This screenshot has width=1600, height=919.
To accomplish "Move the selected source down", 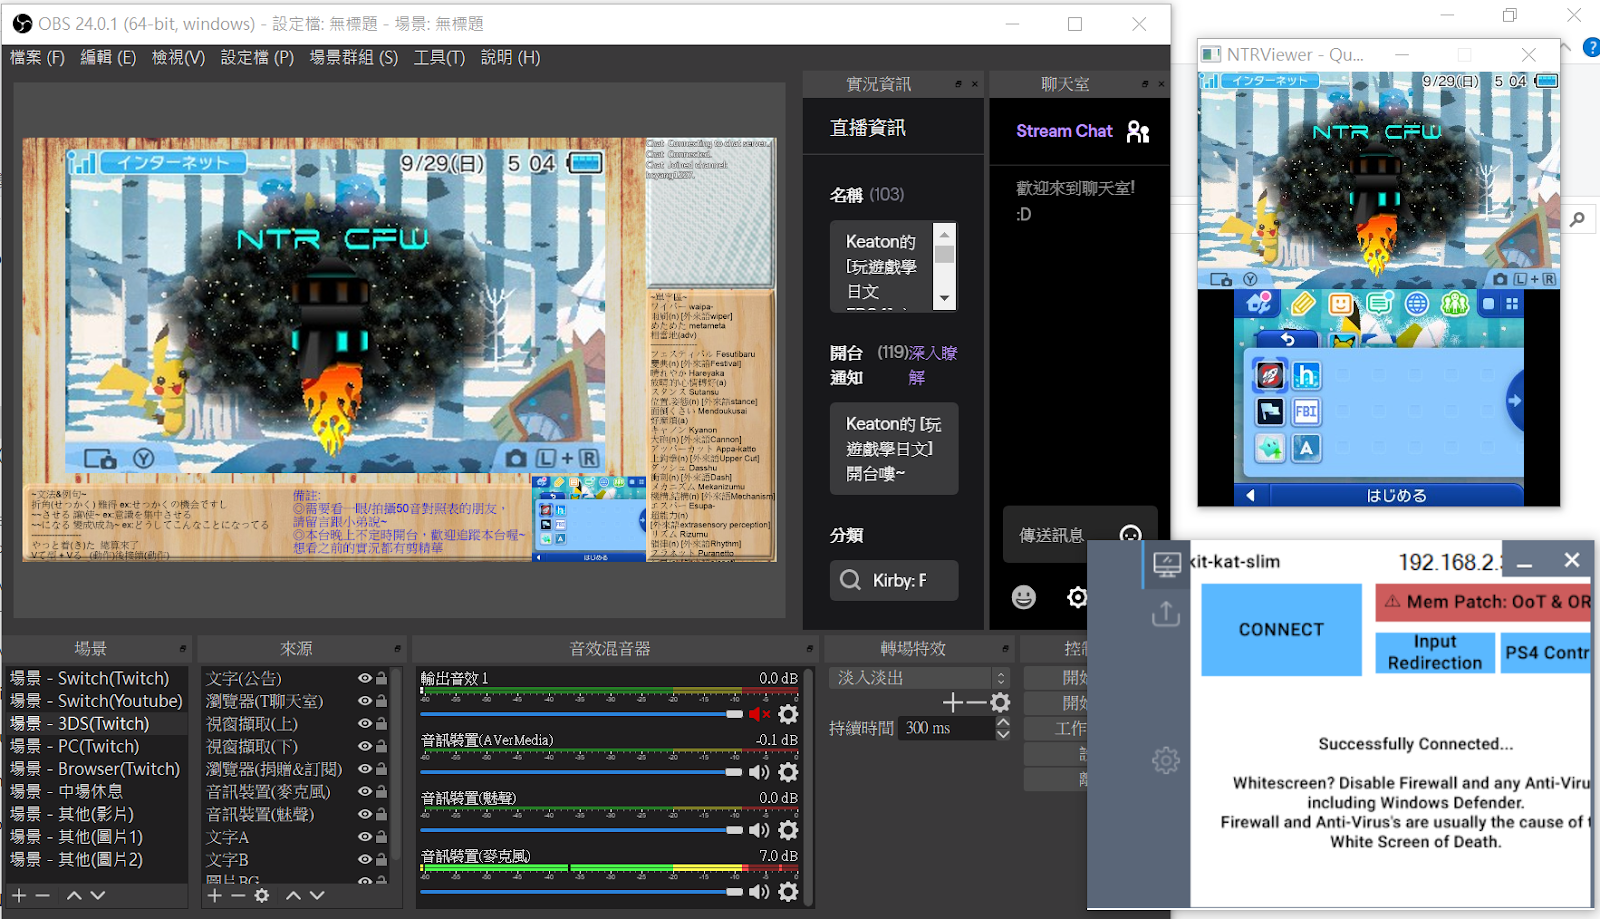I will 317,895.
